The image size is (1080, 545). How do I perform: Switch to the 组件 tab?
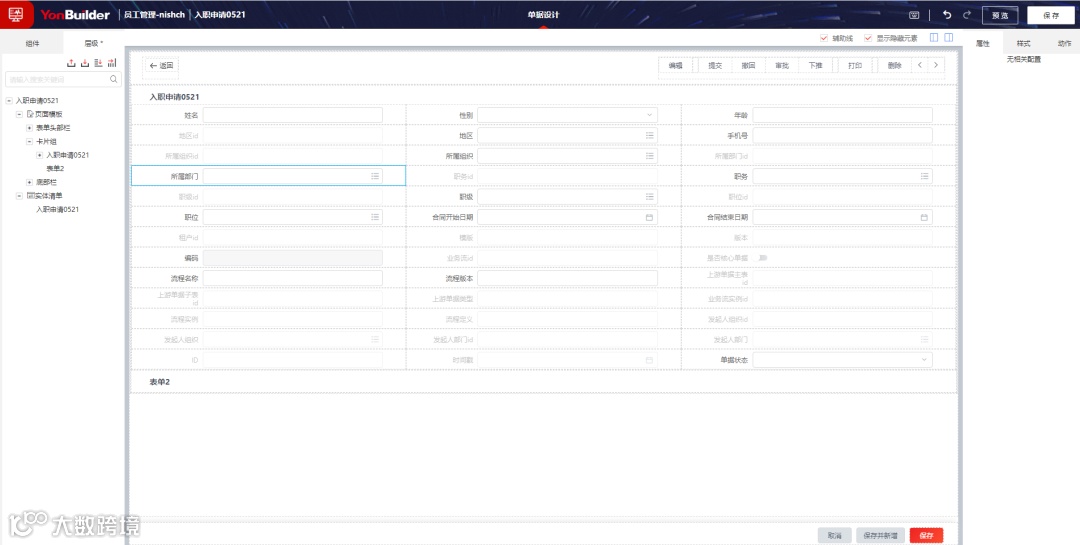click(x=32, y=43)
